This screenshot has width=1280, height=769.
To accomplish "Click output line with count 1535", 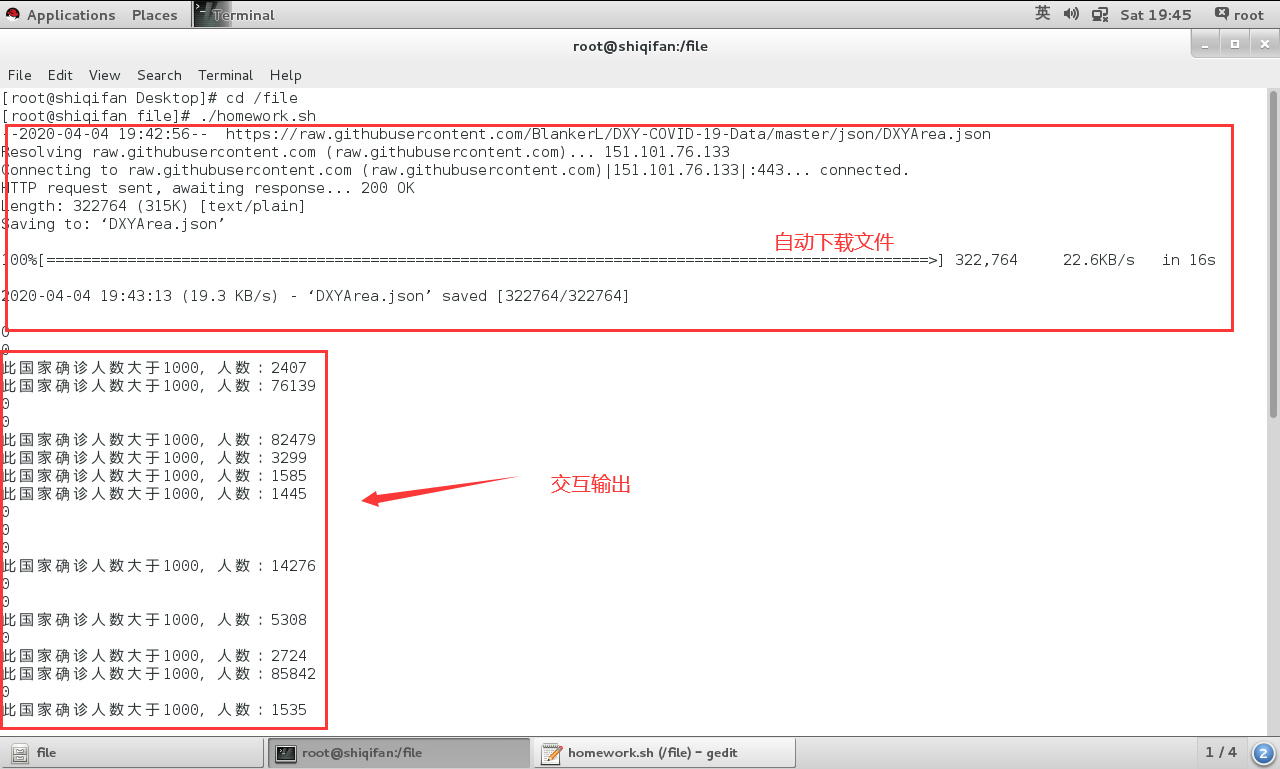I will (x=155, y=710).
